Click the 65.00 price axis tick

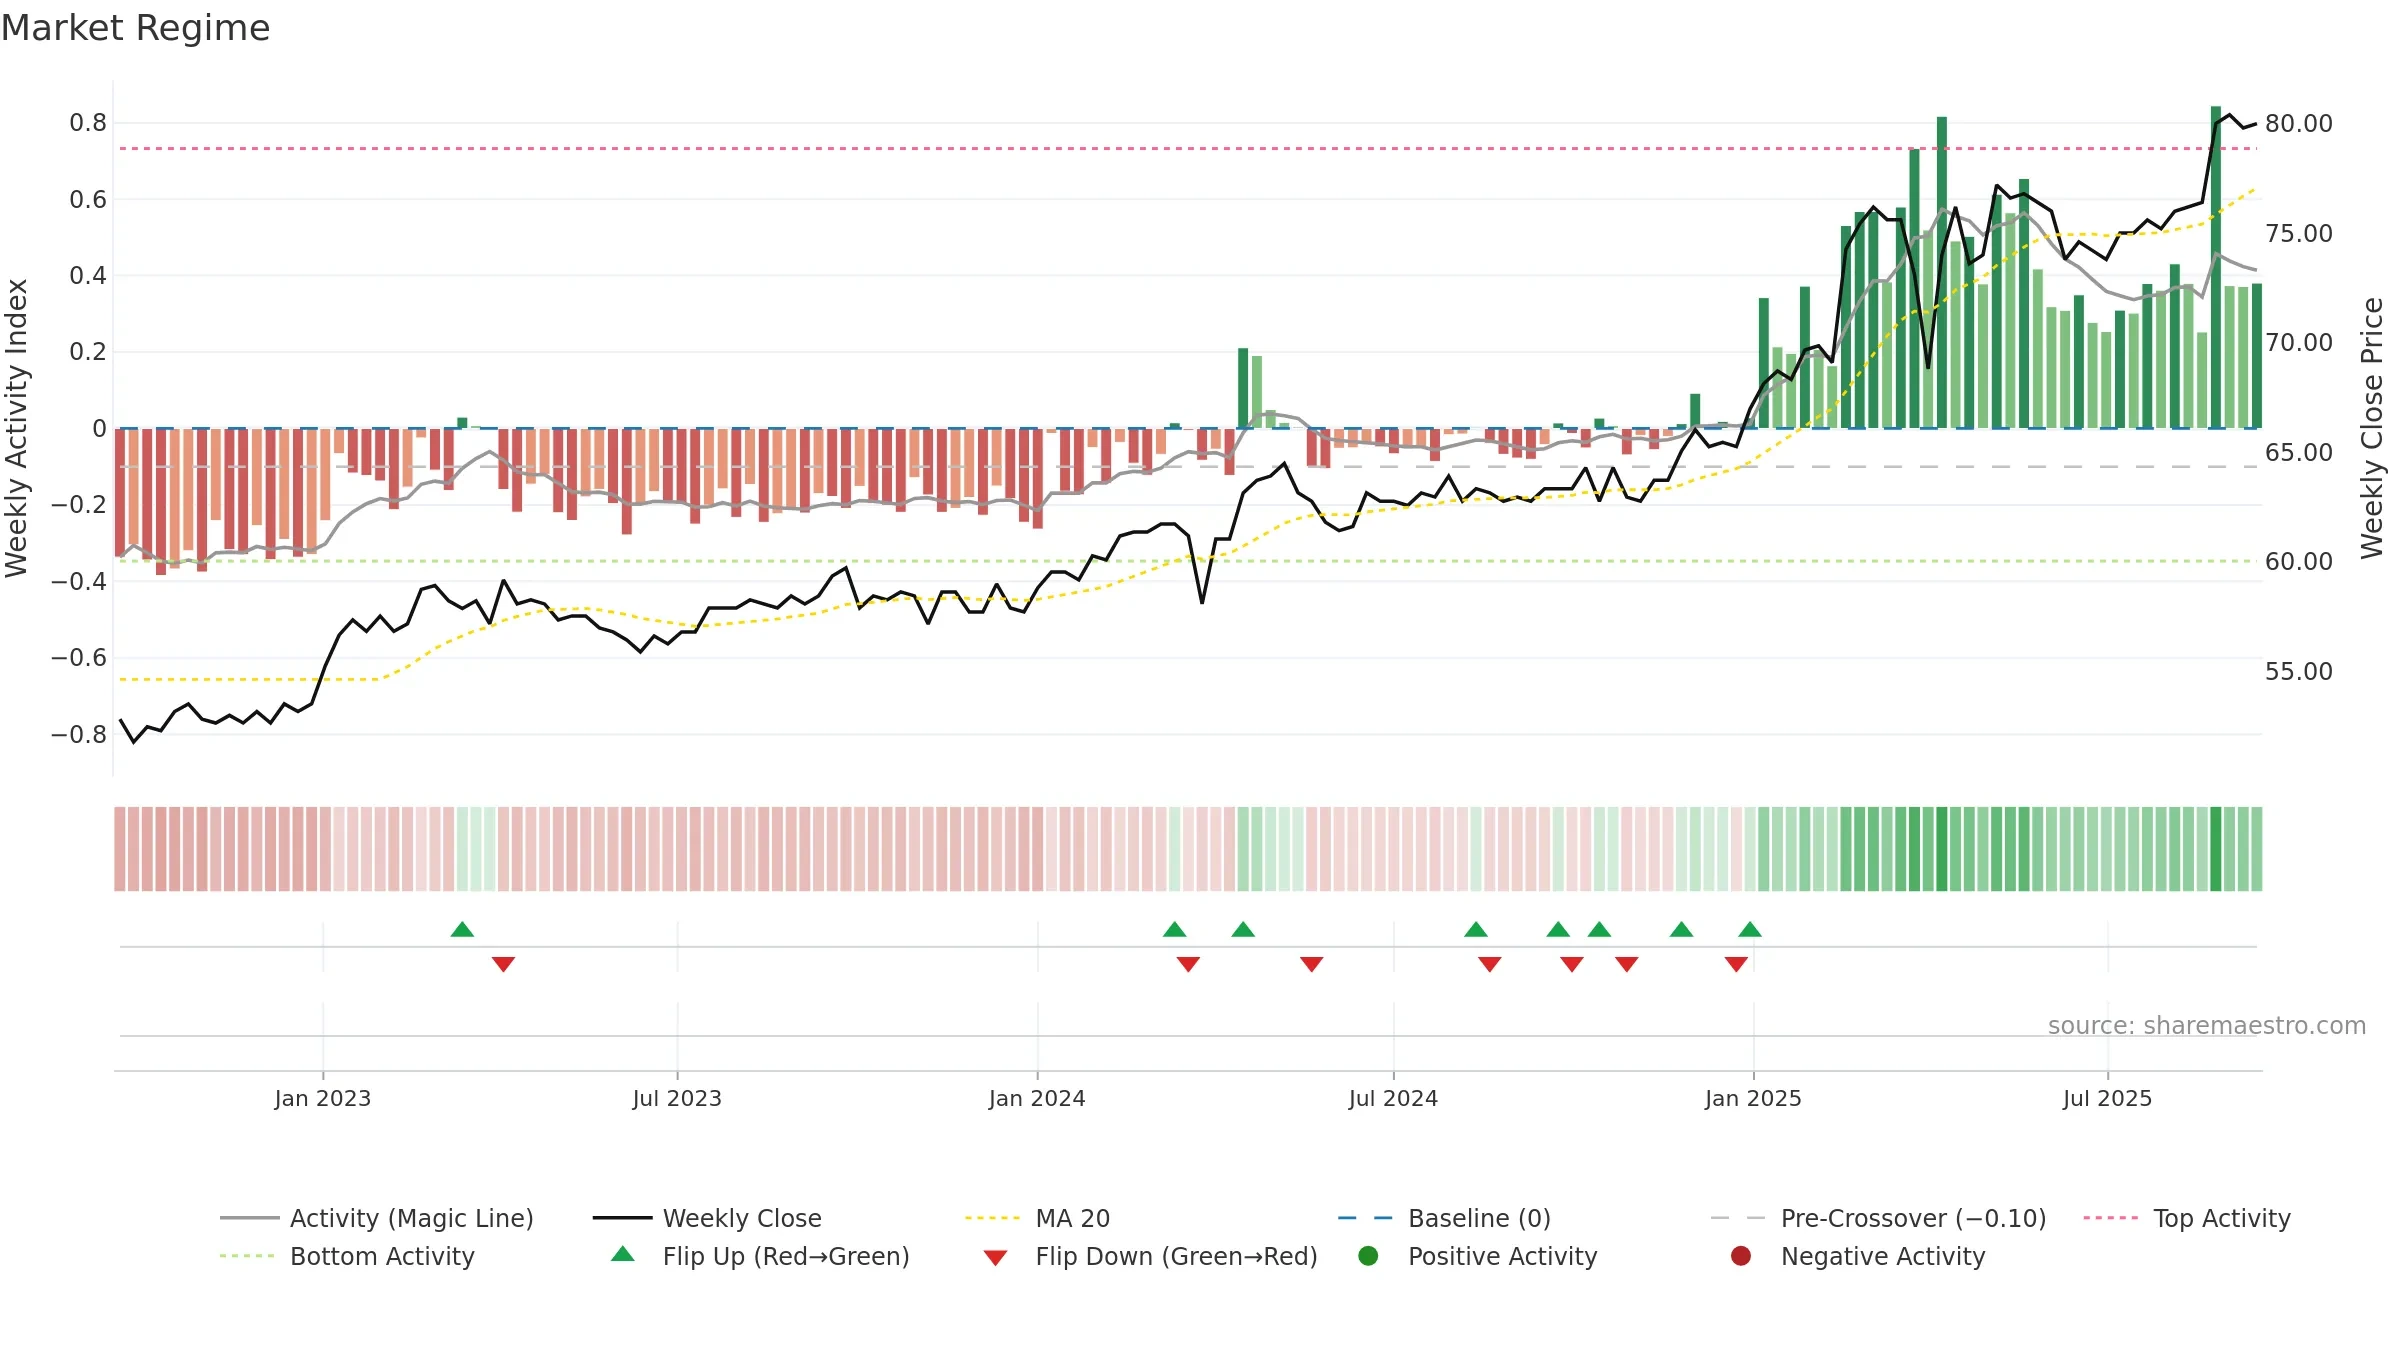2299,452
